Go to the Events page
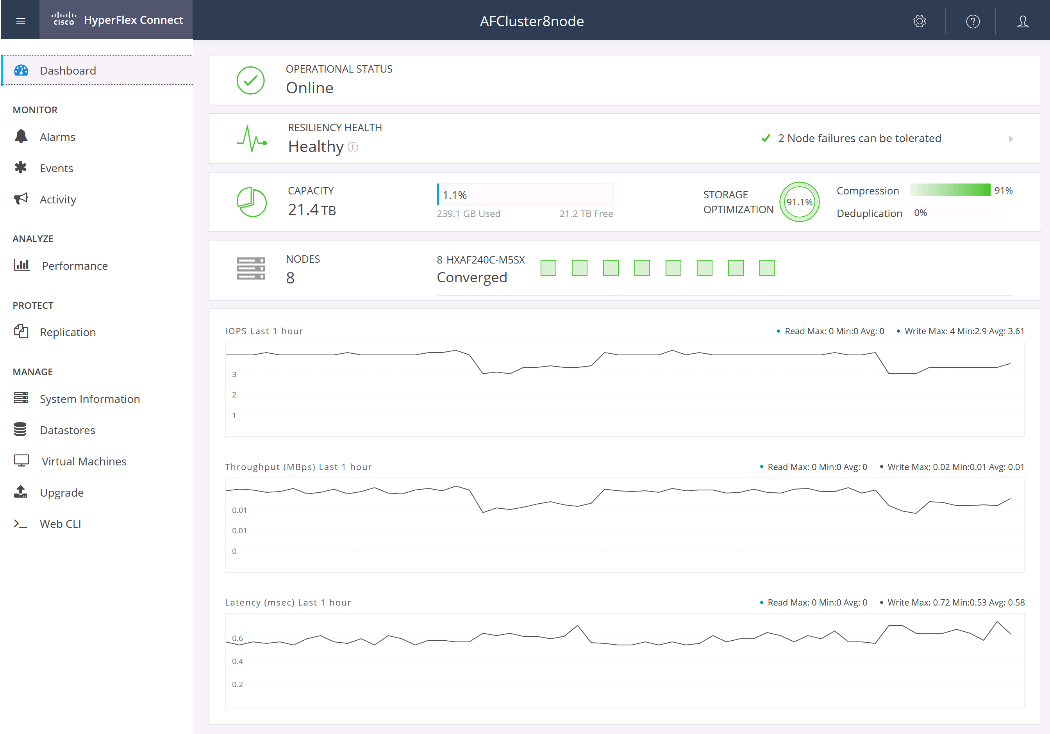The width and height of the screenshot is (1050, 734). pos(56,168)
